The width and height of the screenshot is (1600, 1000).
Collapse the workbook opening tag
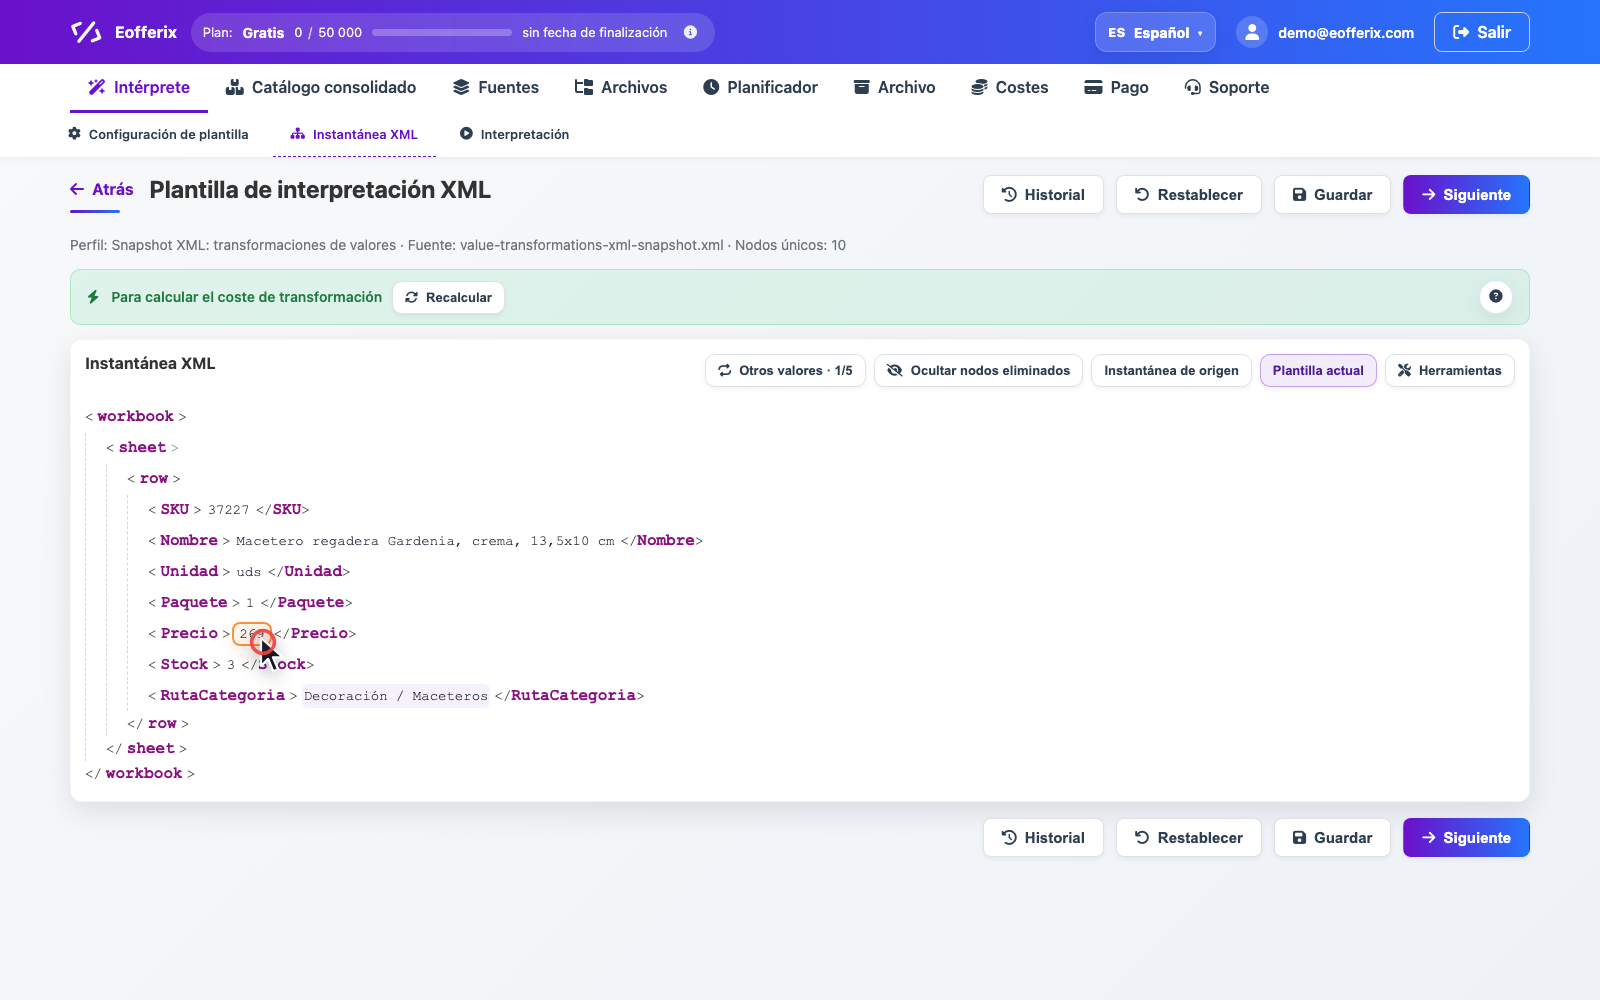click(x=135, y=416)
